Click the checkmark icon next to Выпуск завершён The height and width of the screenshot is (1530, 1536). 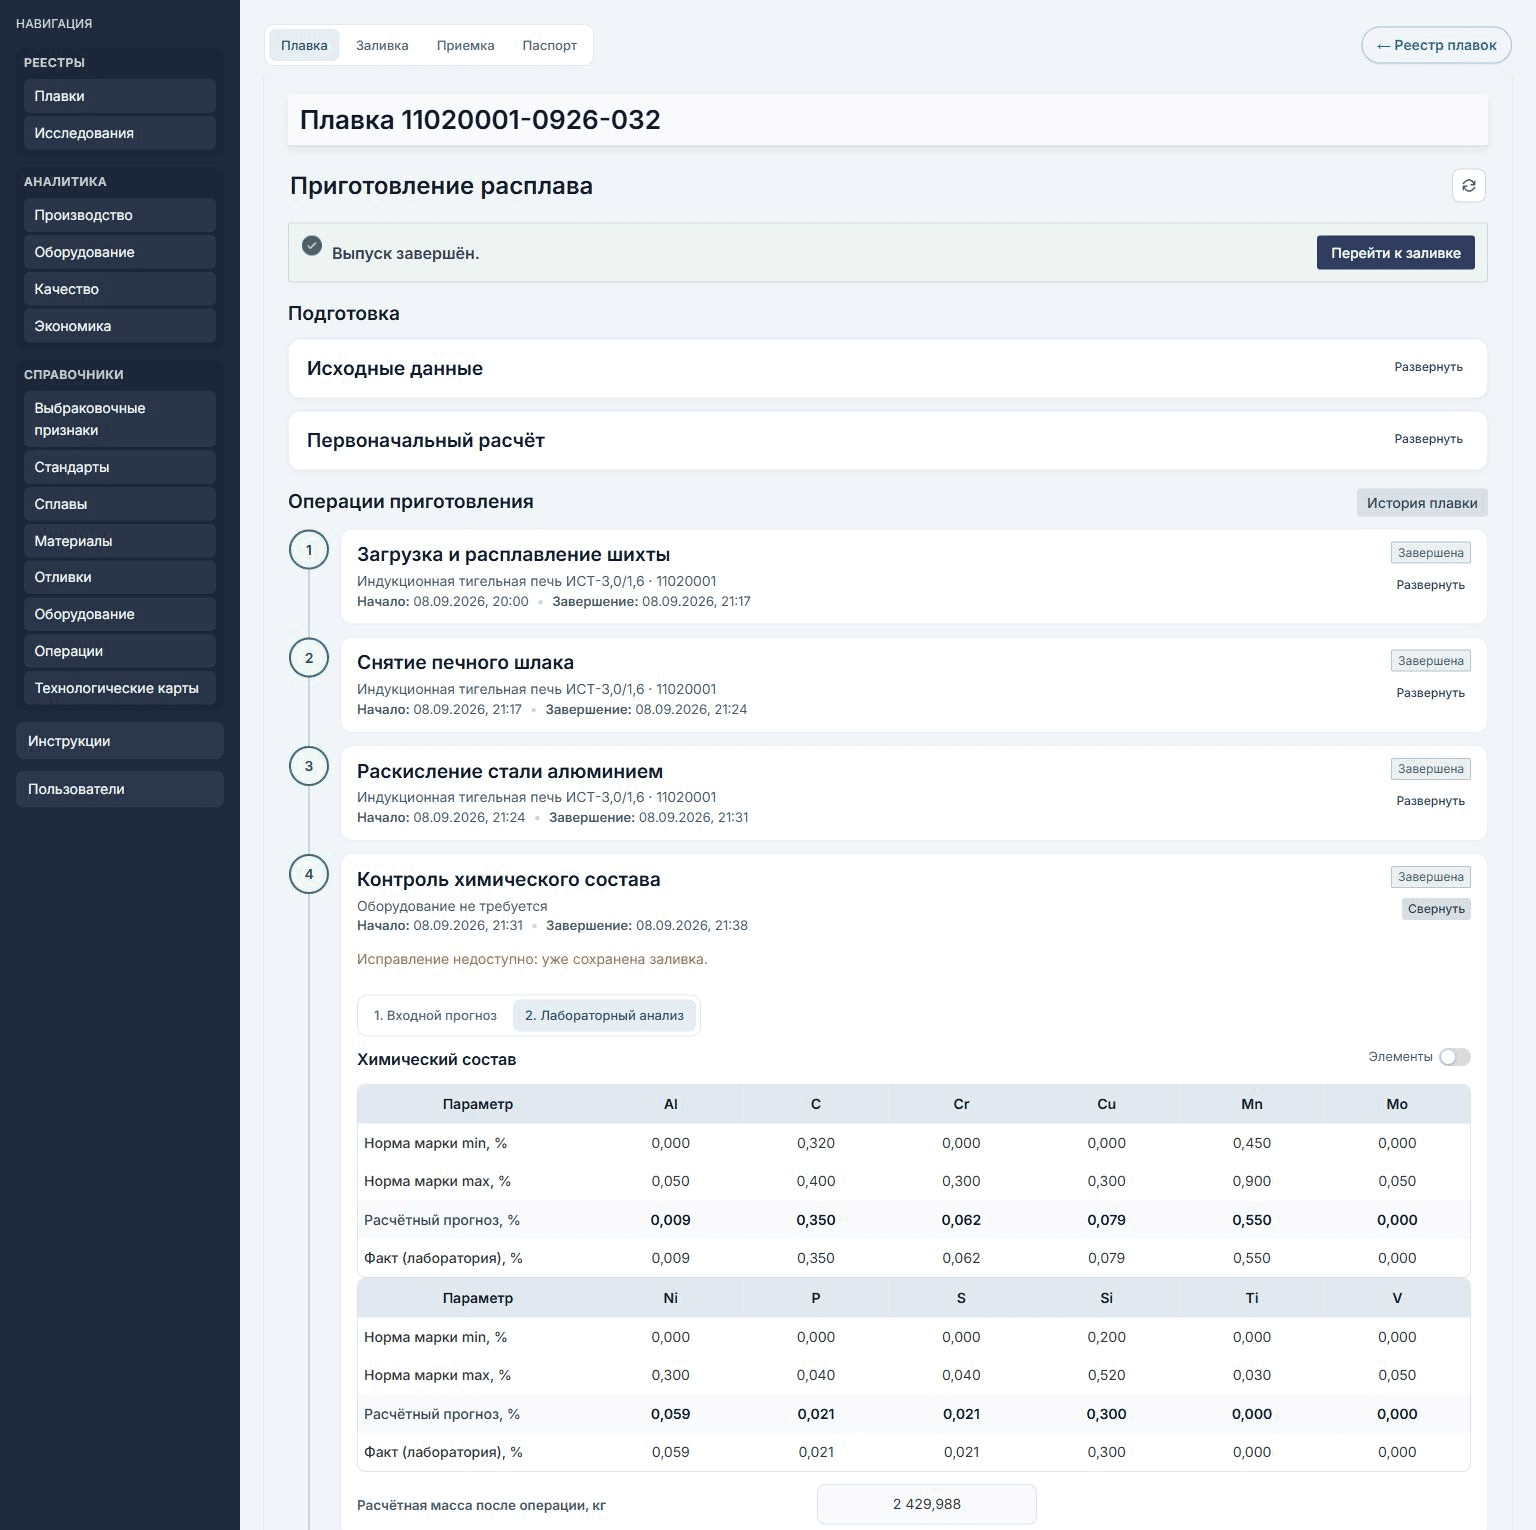(312, 245)
